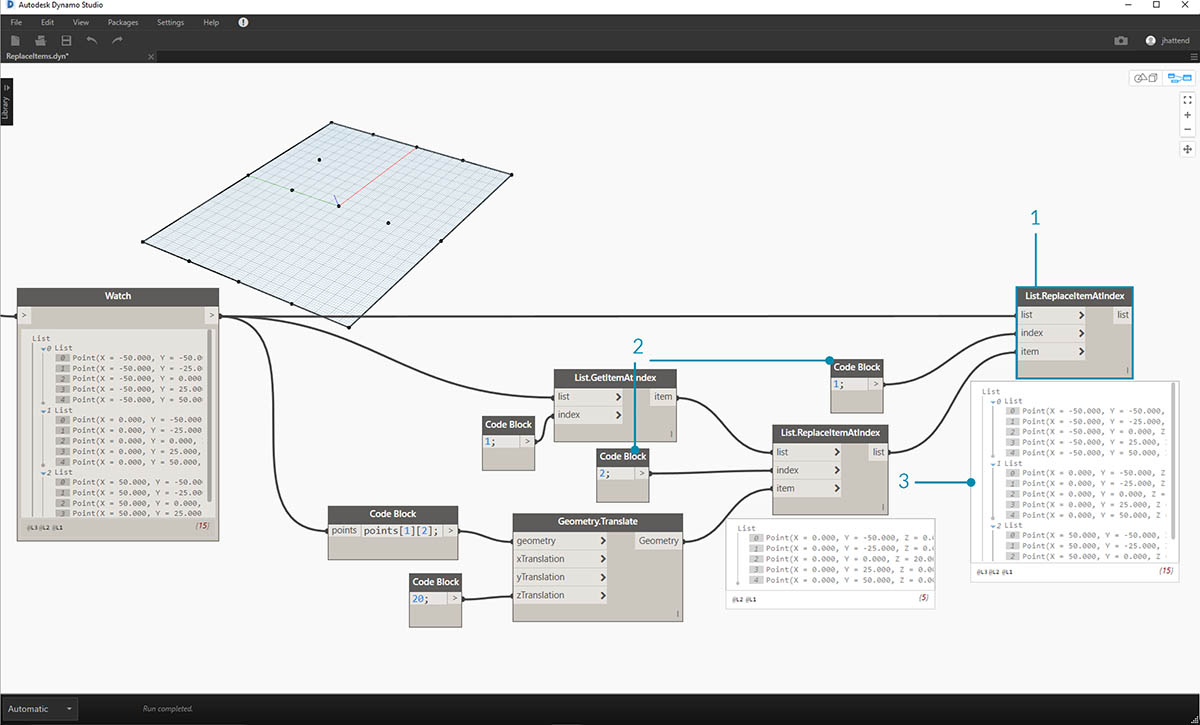The width and height of the screenshot is (1200, 725).
Task: Click the camera export image icon
Action: [x=1121, y=40]
